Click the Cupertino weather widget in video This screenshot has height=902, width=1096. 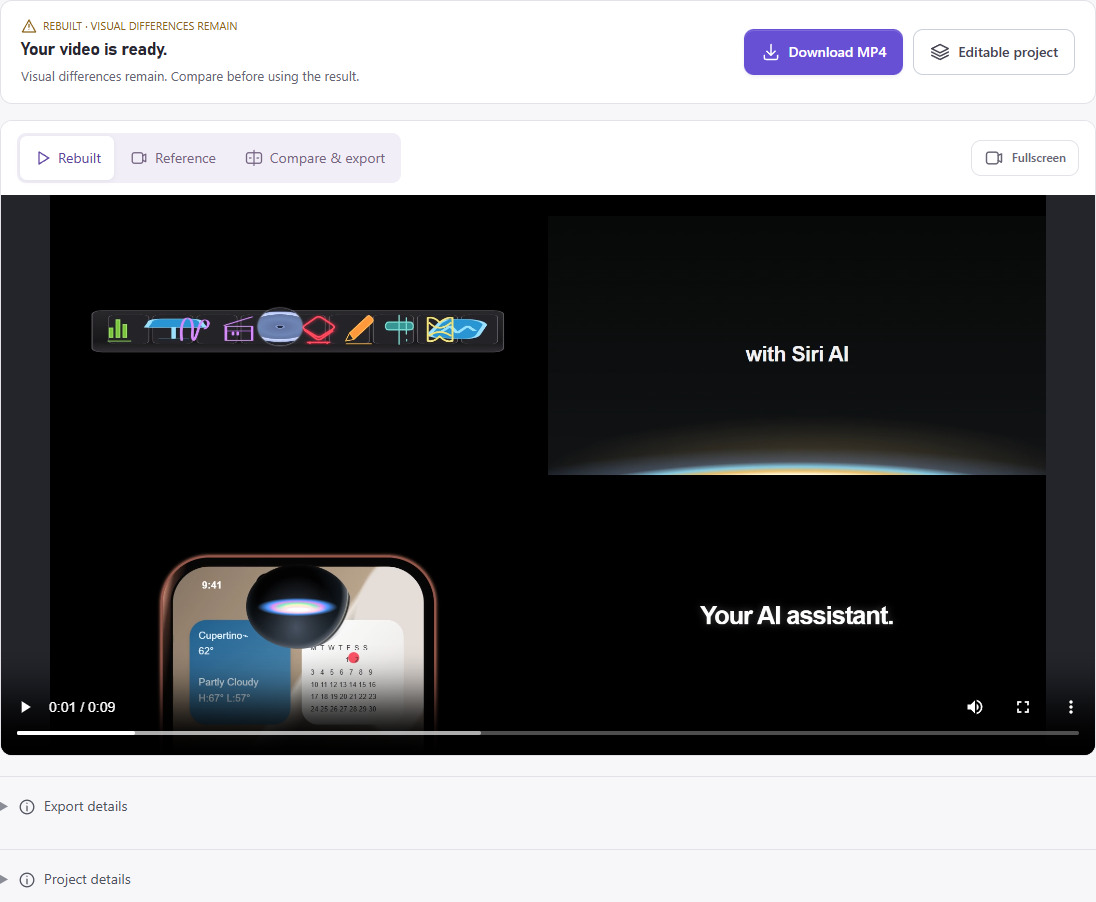click(240, 671)
